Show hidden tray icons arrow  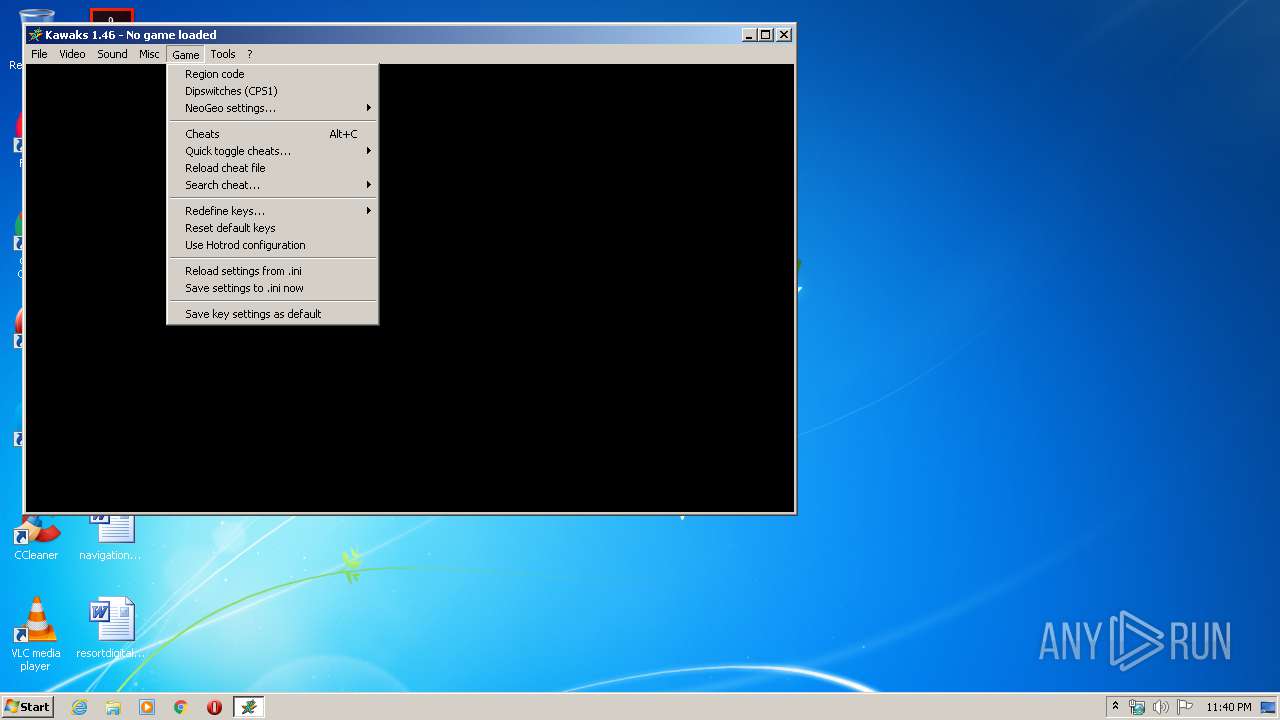[1115, 706]
